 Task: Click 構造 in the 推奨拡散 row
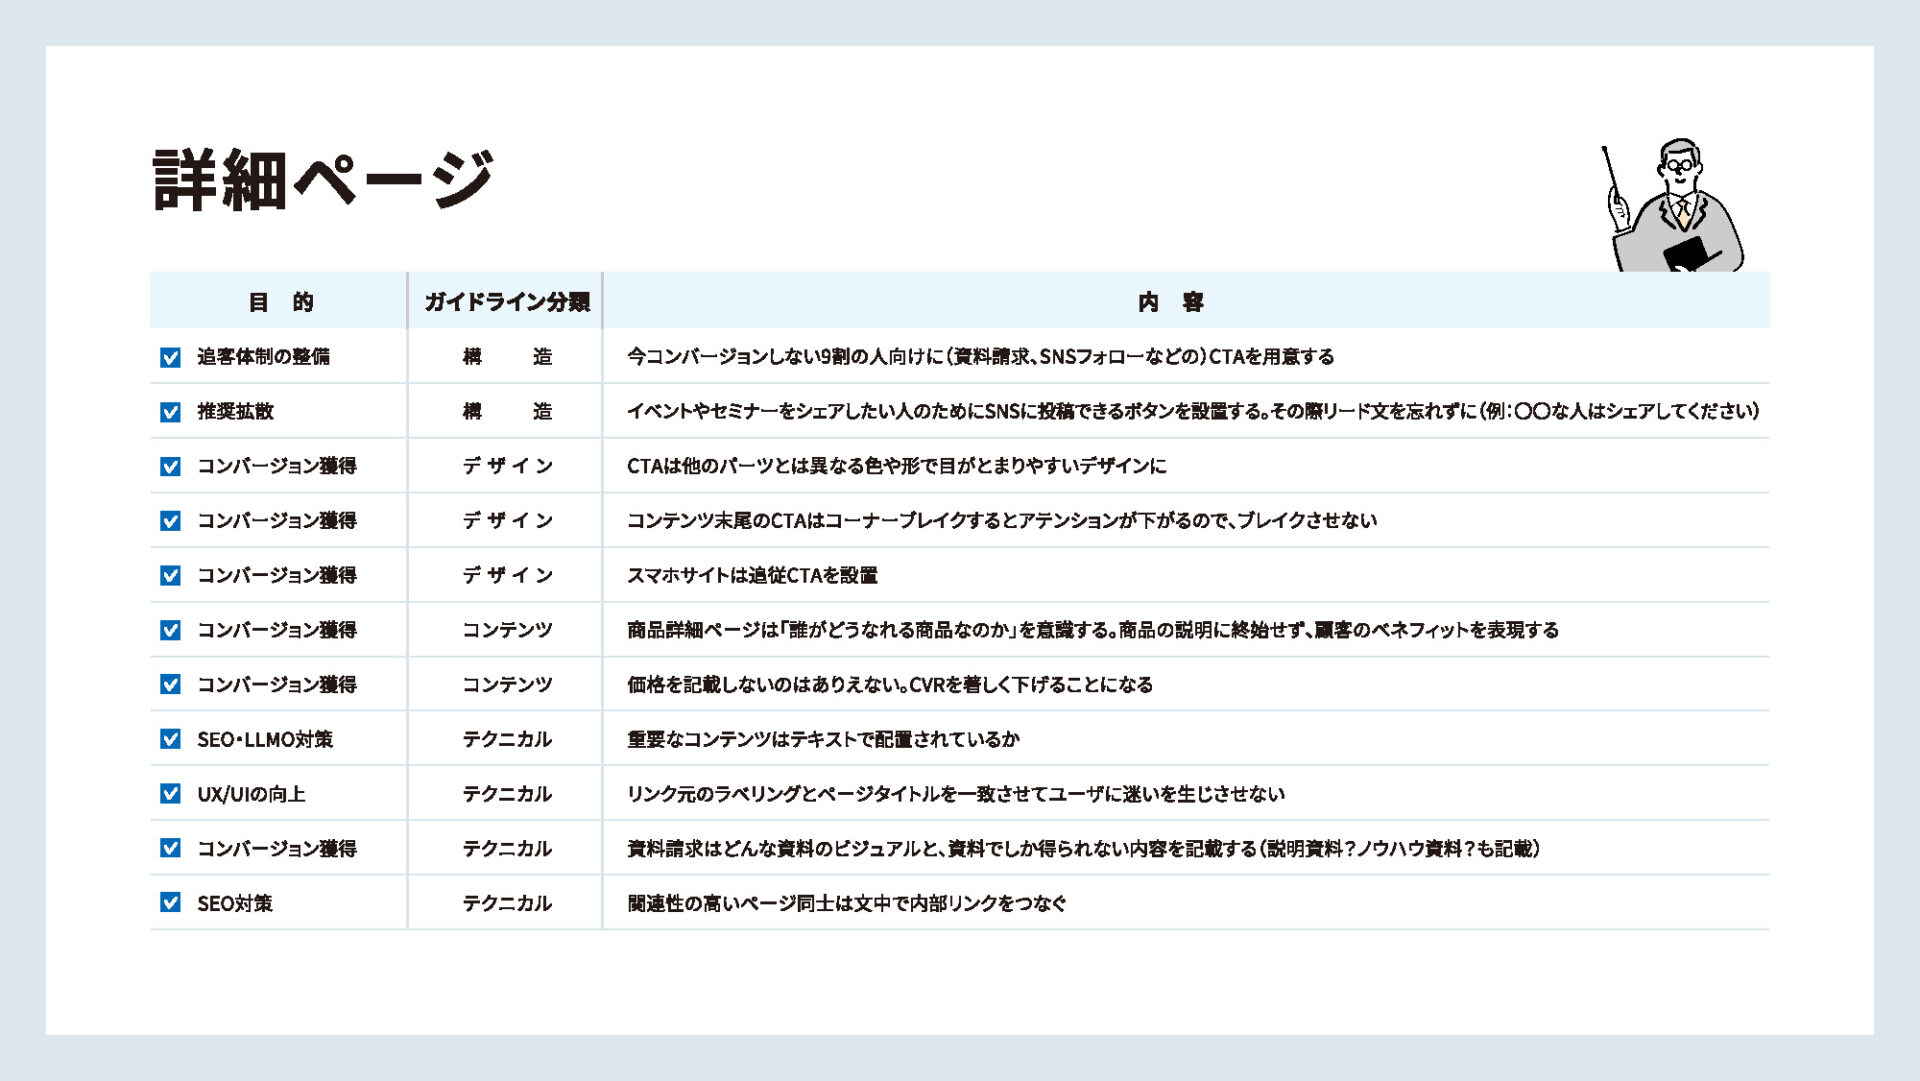[x=507, y=412]
